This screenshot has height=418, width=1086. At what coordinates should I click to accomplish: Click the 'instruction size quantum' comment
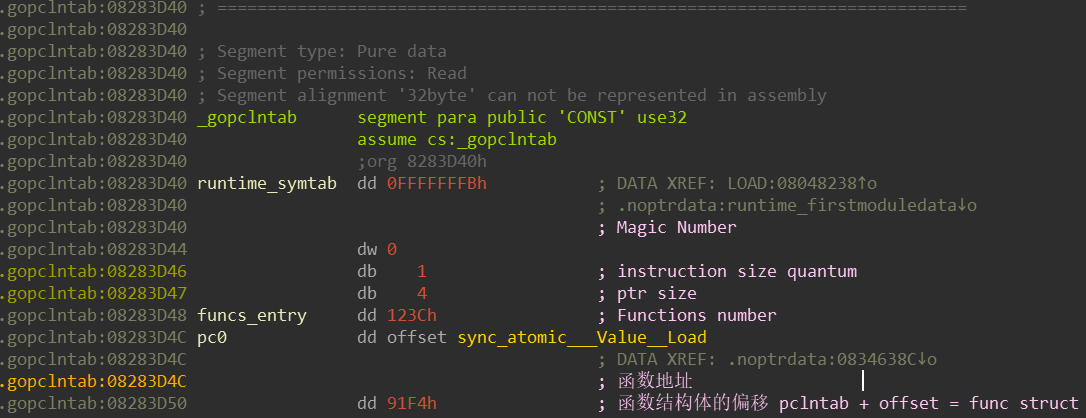coord(737,271)
